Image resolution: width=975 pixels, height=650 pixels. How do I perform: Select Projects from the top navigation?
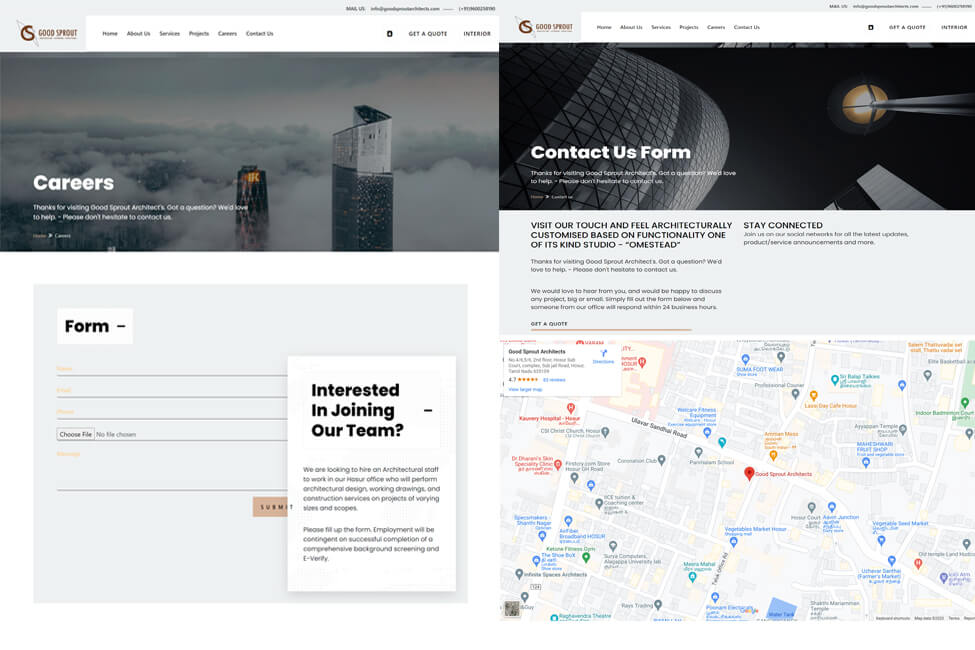[x=199, y=33]
